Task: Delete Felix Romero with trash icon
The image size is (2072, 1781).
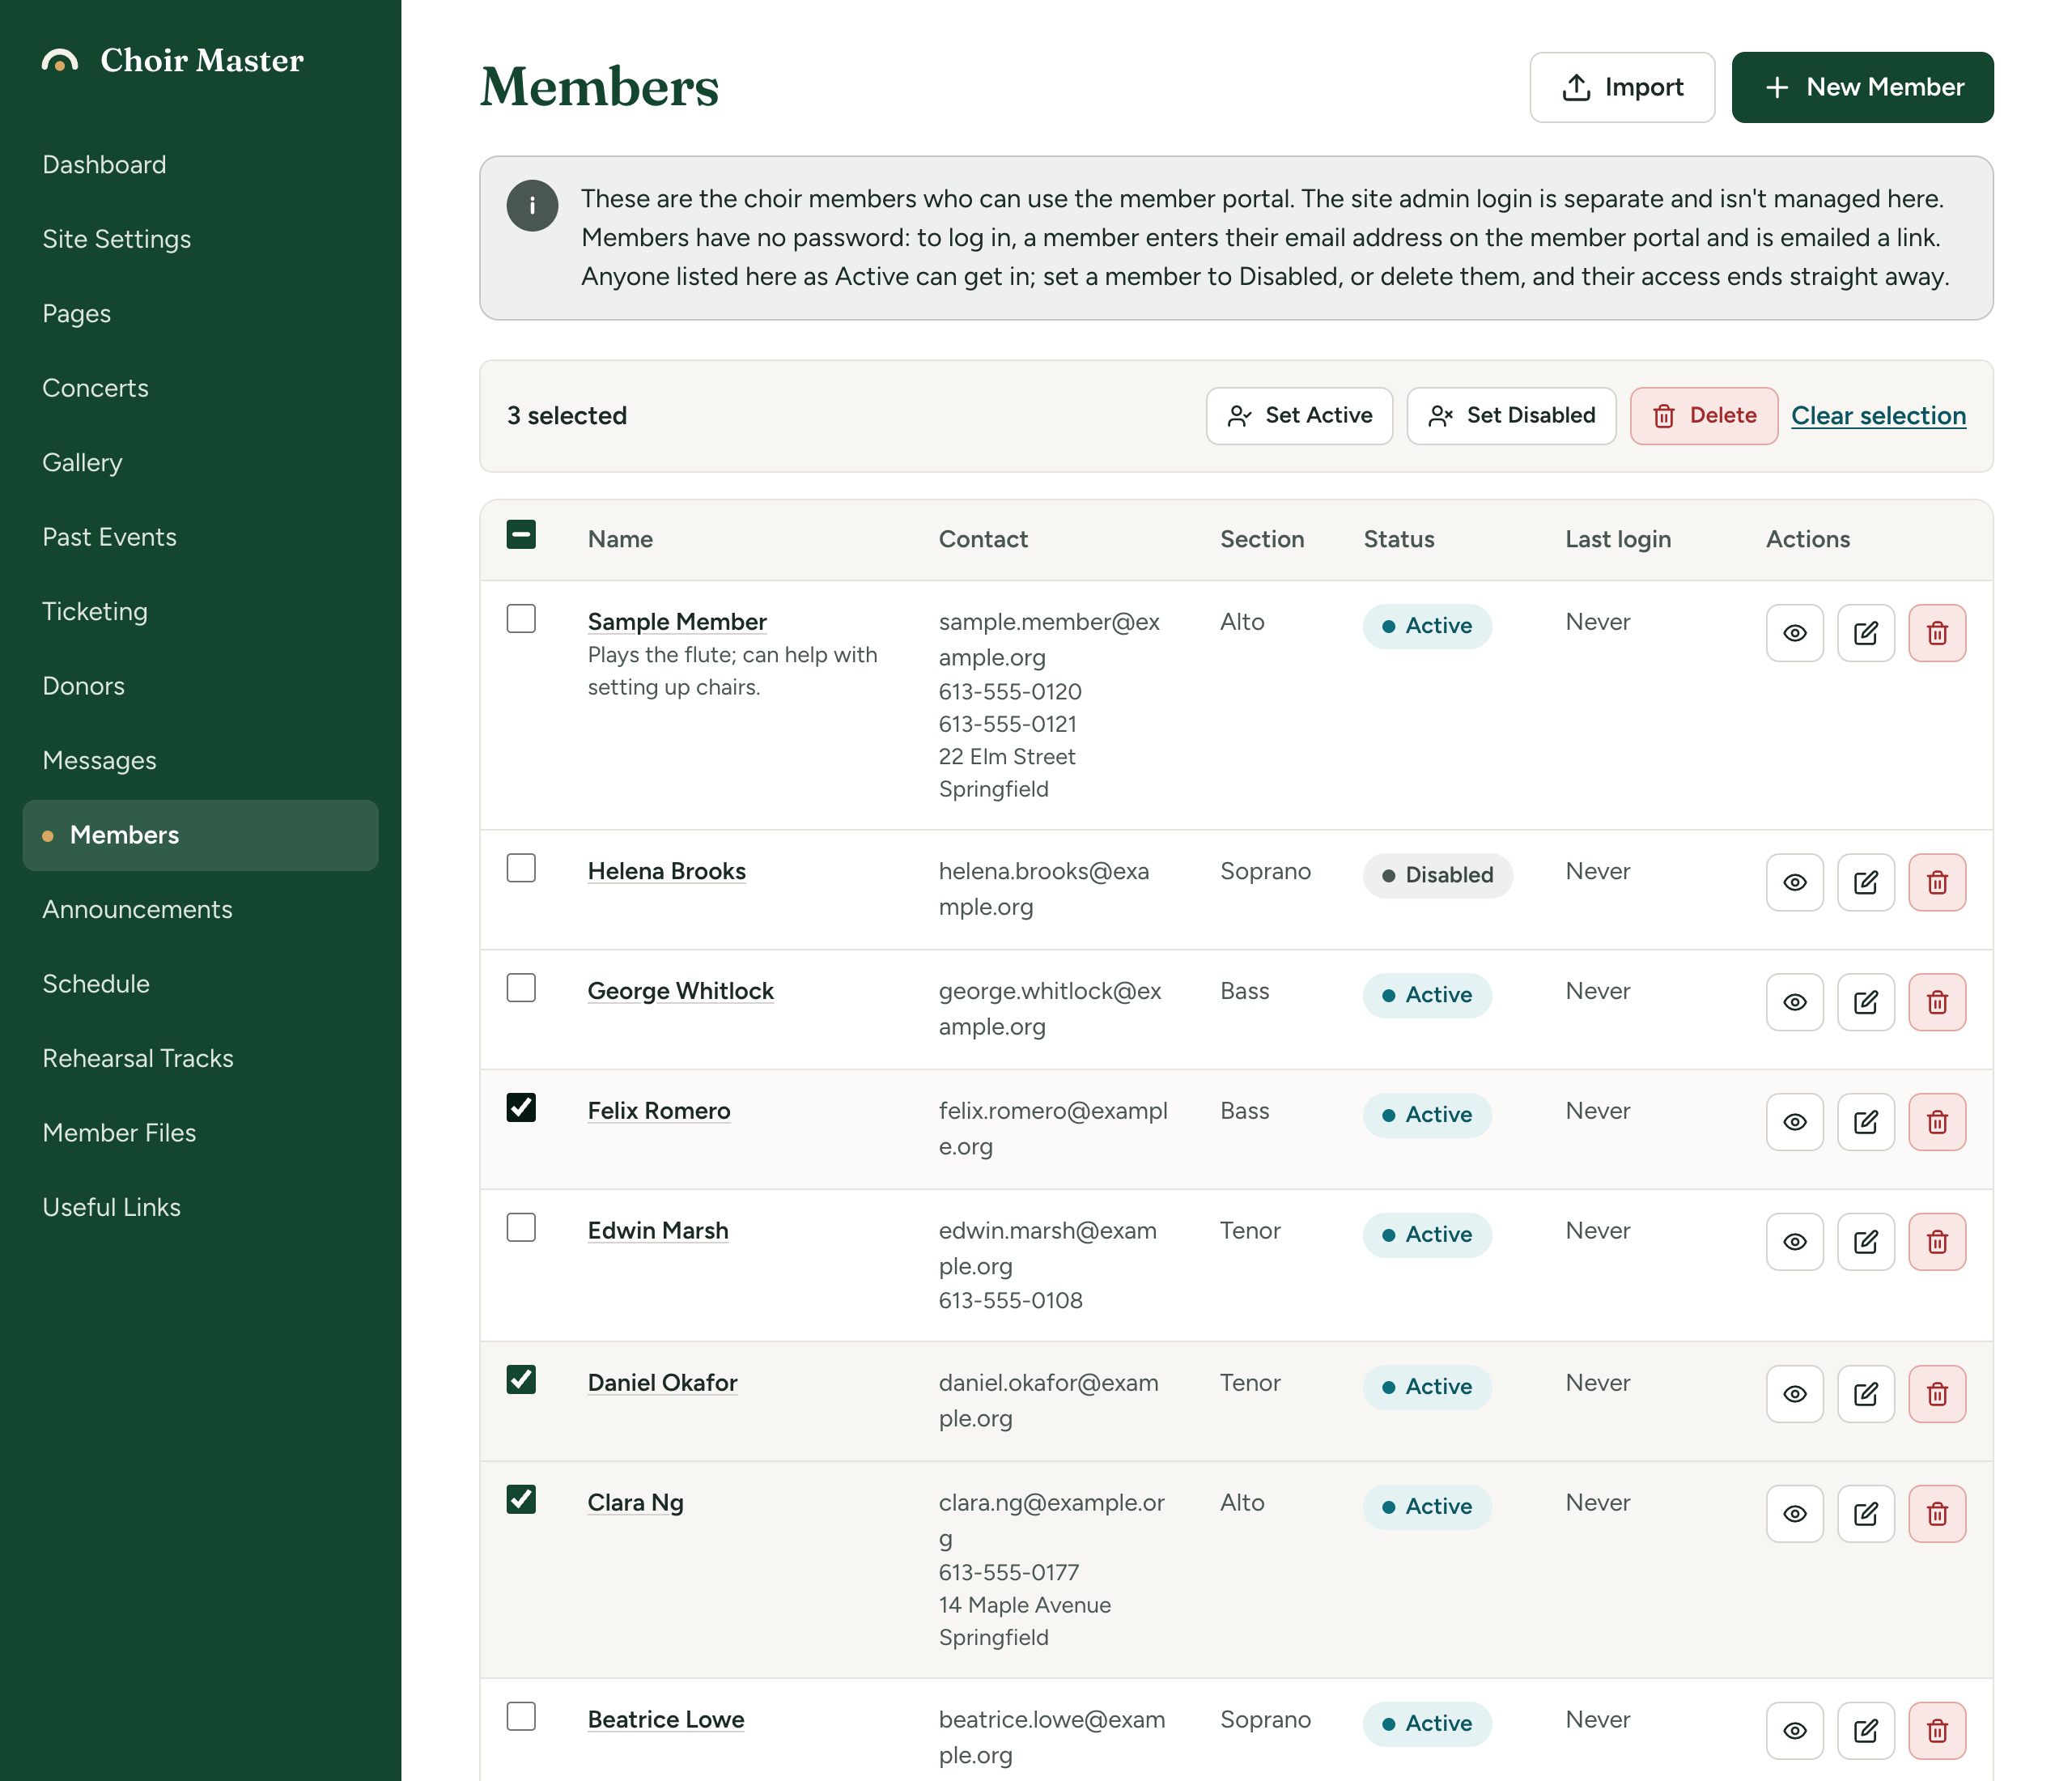Action: pos(1937,1122)
